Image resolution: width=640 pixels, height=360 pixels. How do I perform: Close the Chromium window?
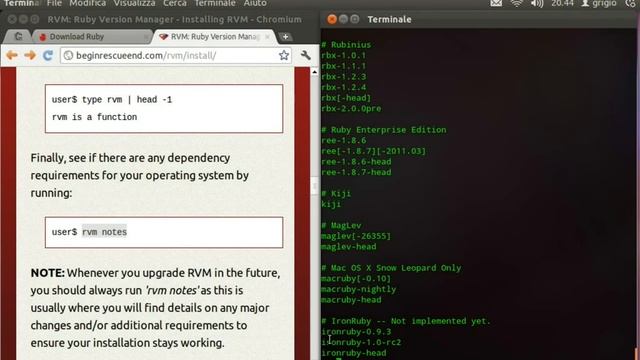click(12, 19)
